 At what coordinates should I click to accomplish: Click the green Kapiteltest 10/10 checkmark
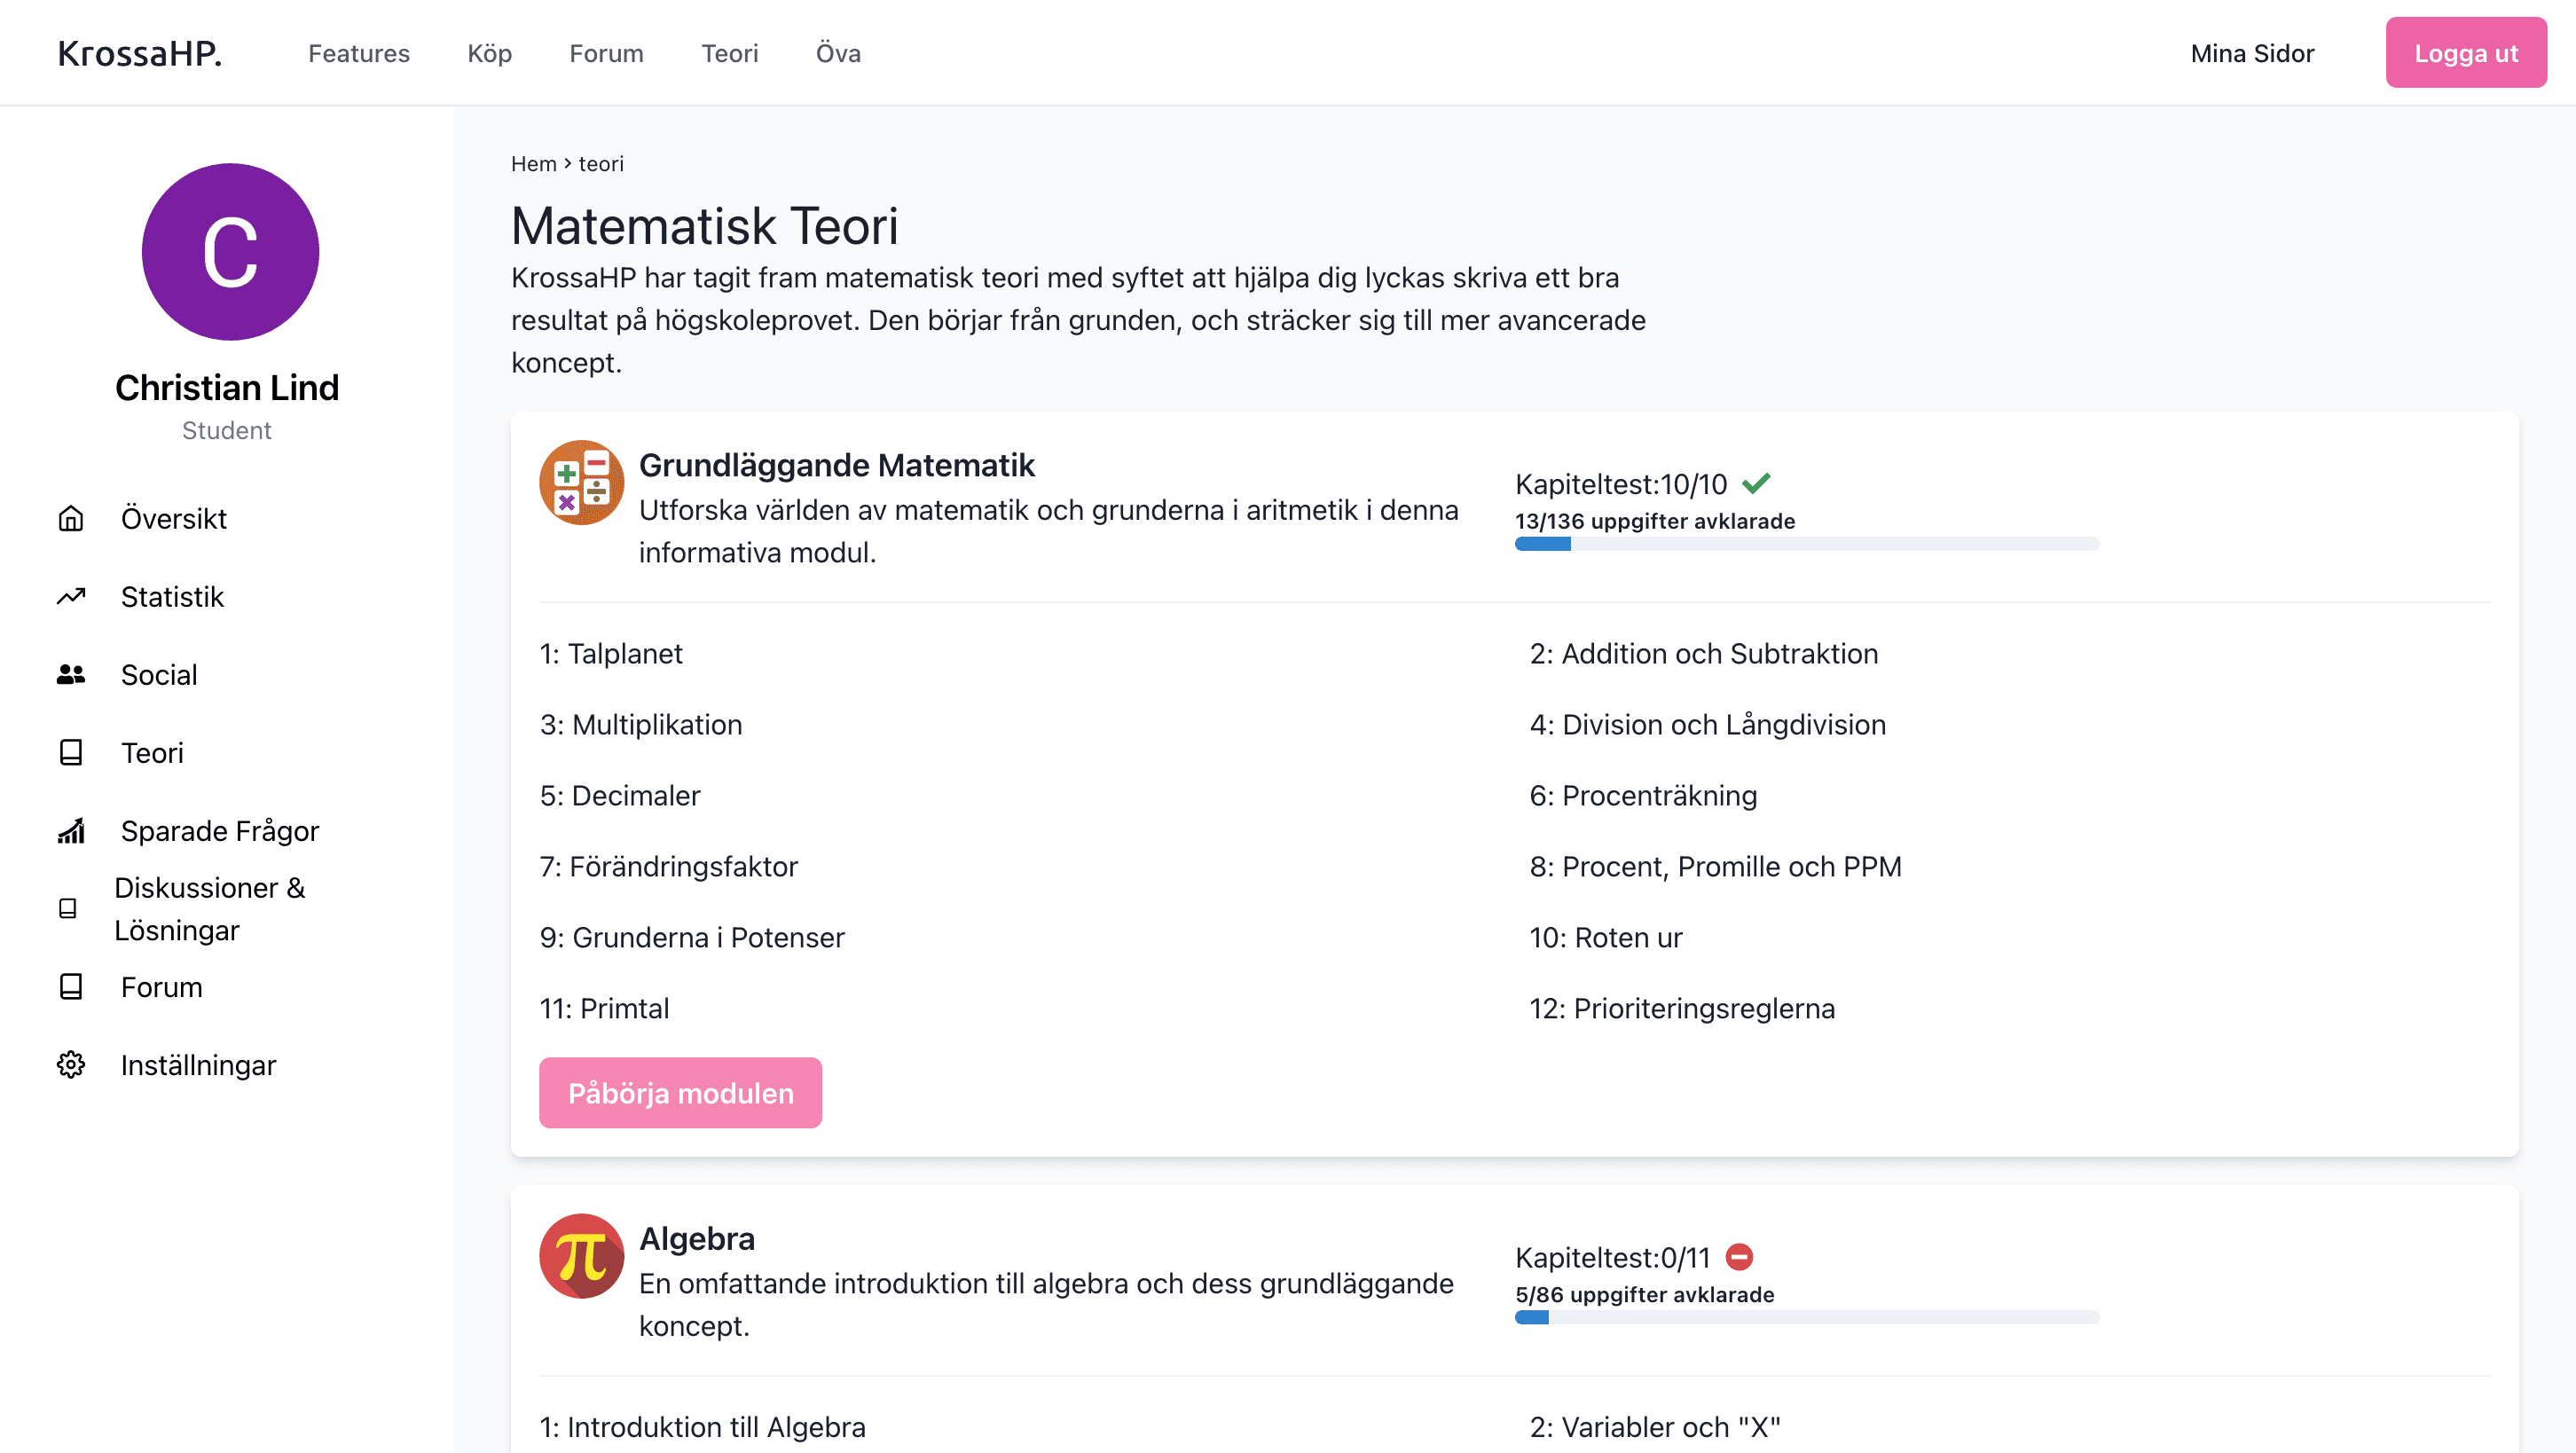pyautogui.click(x=1756, y=484)
